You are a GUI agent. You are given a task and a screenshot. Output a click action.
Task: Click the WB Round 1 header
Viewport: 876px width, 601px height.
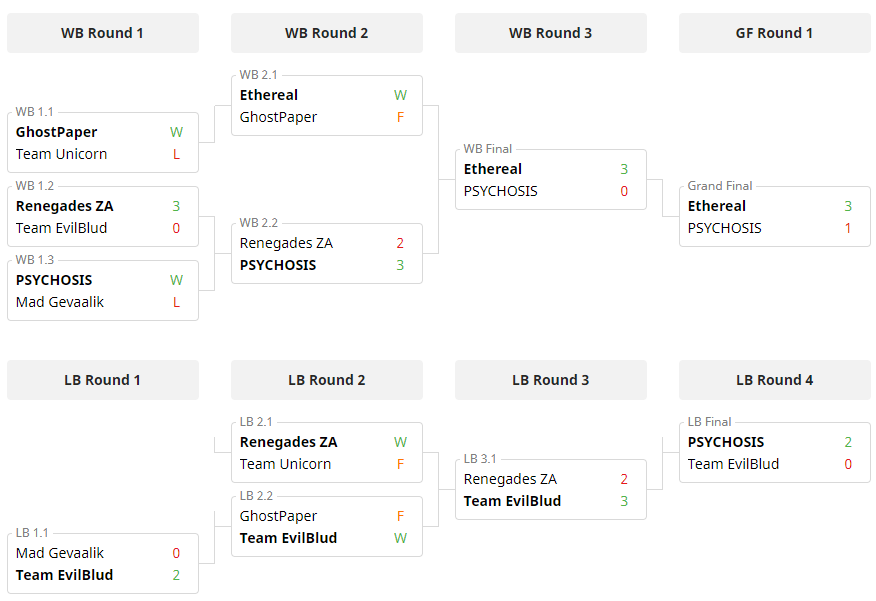(x=102, y=33)
